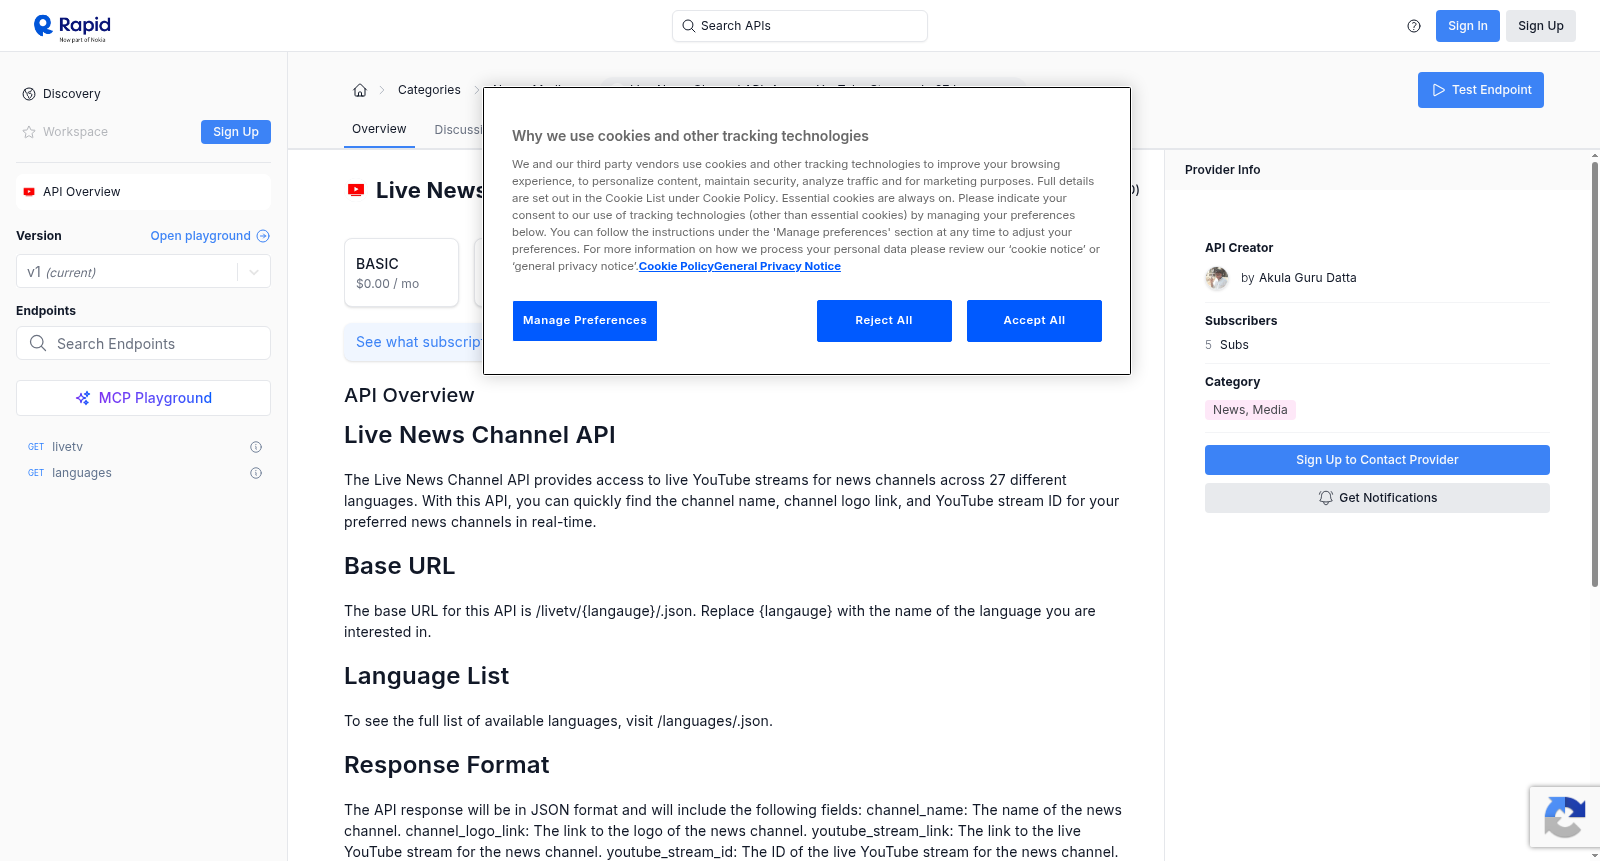Viewport: 1600px width, 861px height.
Task: Click the Workspace star icon
Action: 29,132
